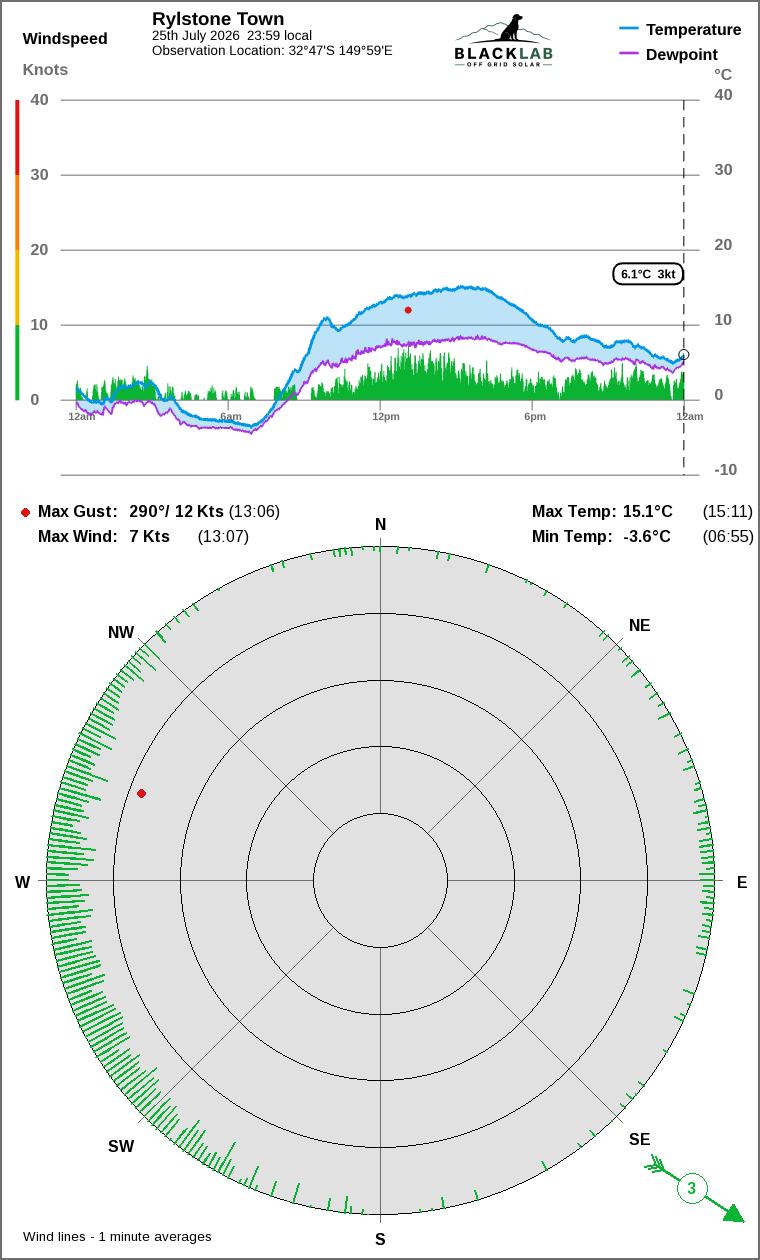Click the Max Gust time (13:06)
This screenshot has height=1260, width=760.
(254, 512)
